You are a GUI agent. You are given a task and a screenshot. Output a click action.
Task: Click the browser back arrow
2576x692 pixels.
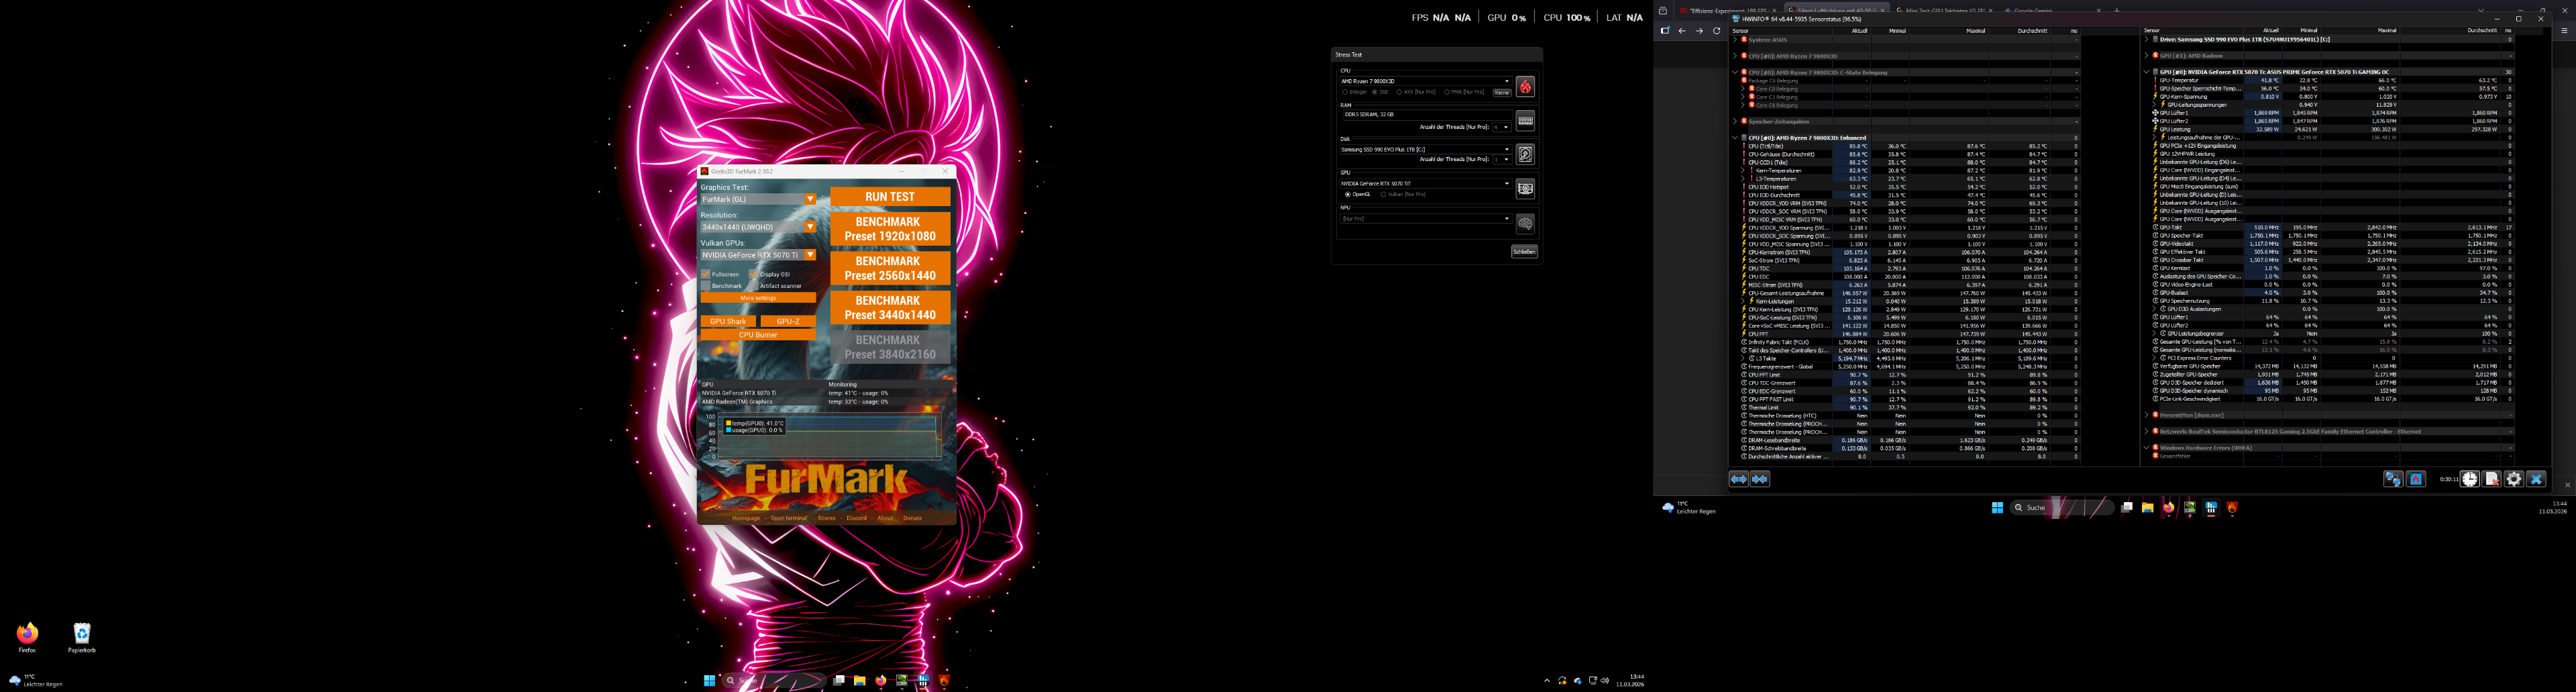pos(1682,31)
